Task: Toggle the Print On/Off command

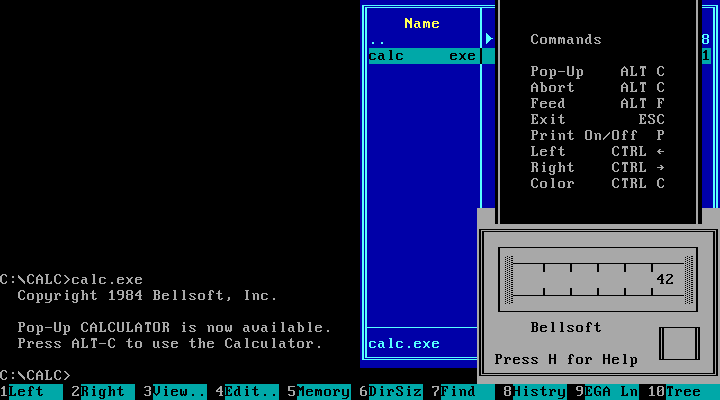Action: click(597, 135)
